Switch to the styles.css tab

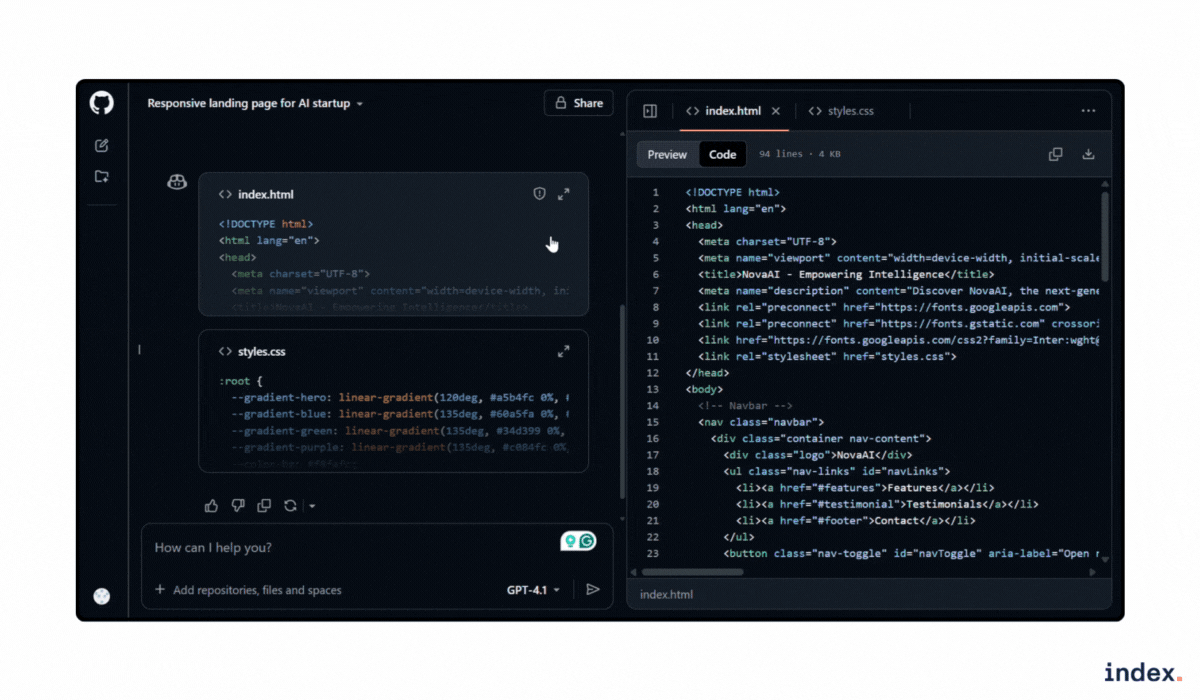[x=841, y=111]
